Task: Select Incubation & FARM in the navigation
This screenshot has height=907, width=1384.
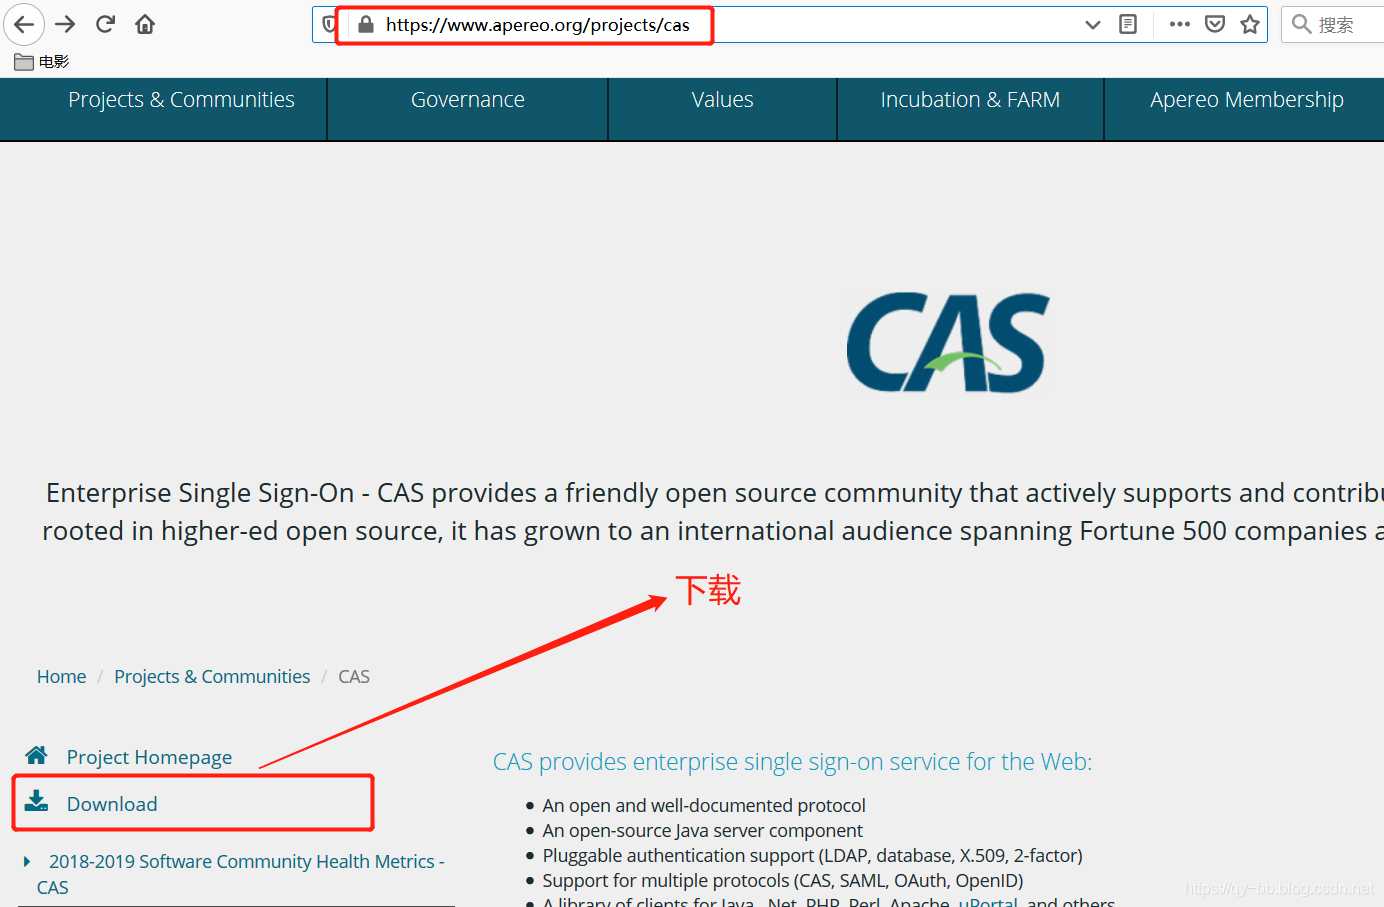Action: click(969, 99)
